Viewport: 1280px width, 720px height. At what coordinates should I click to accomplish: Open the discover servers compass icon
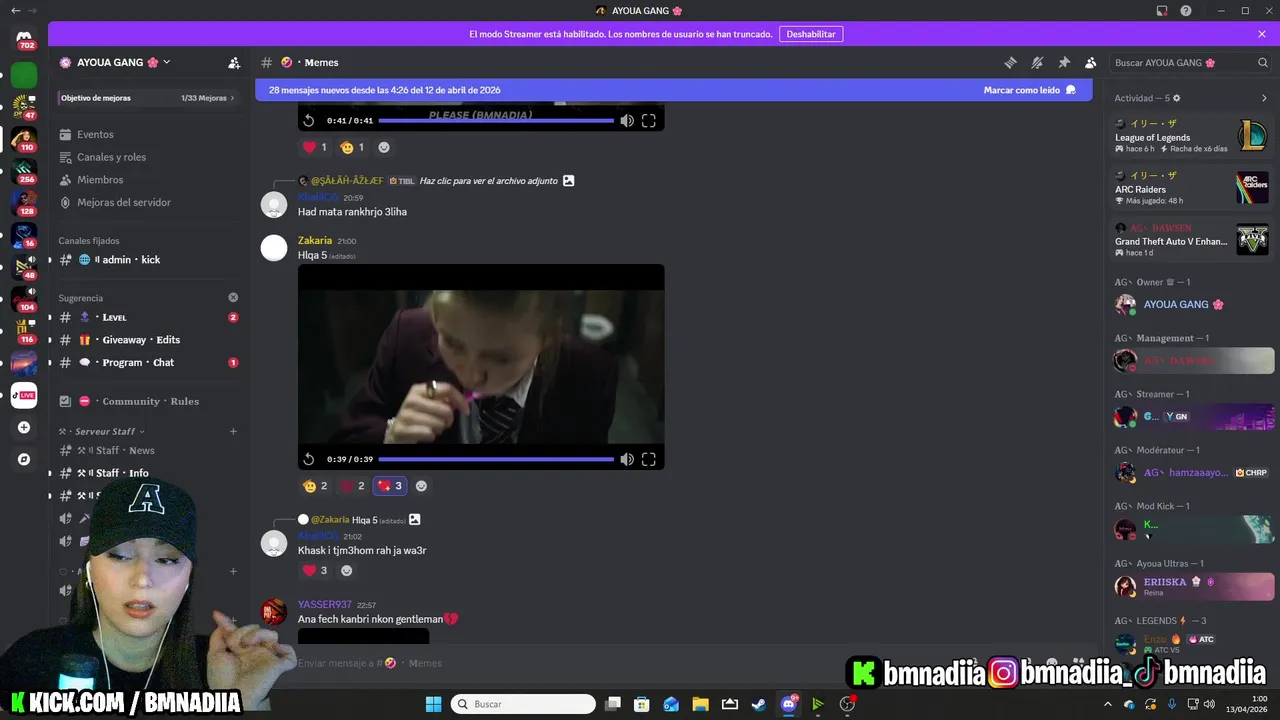click(x=24, y=460)
